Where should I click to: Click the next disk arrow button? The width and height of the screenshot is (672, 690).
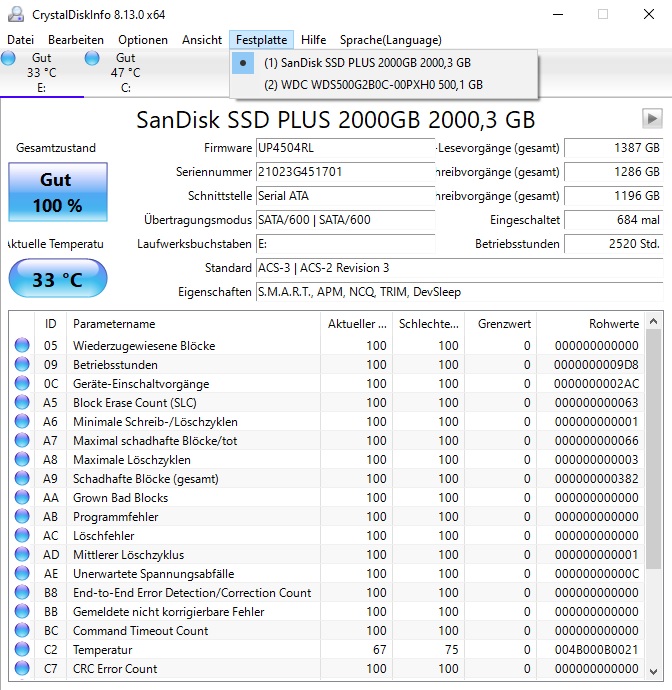652,118
